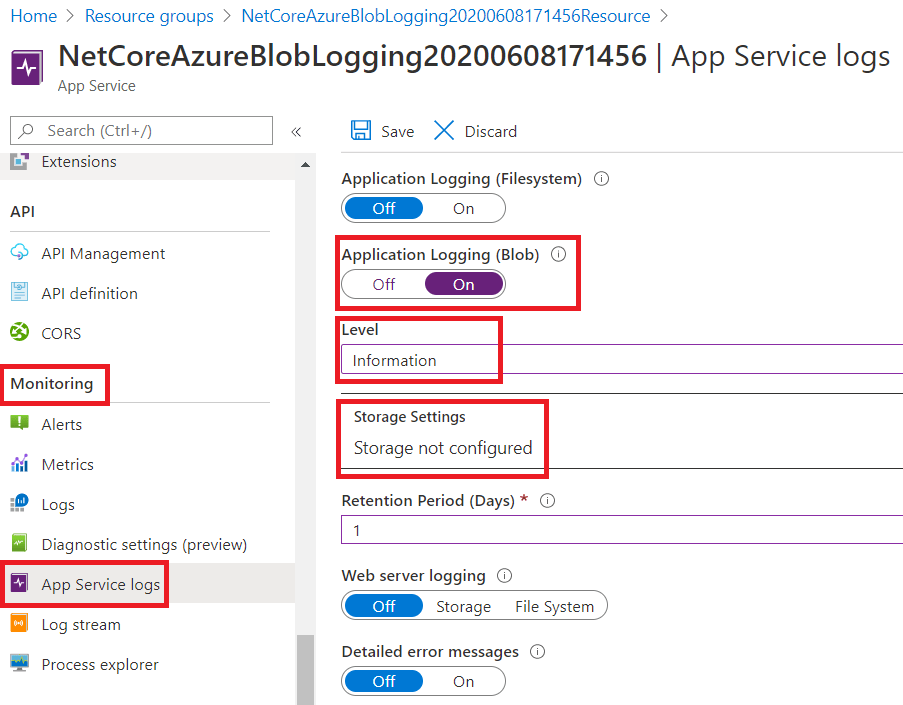
Task: Open API definition in sidebar
Action: tap(89, 293)
